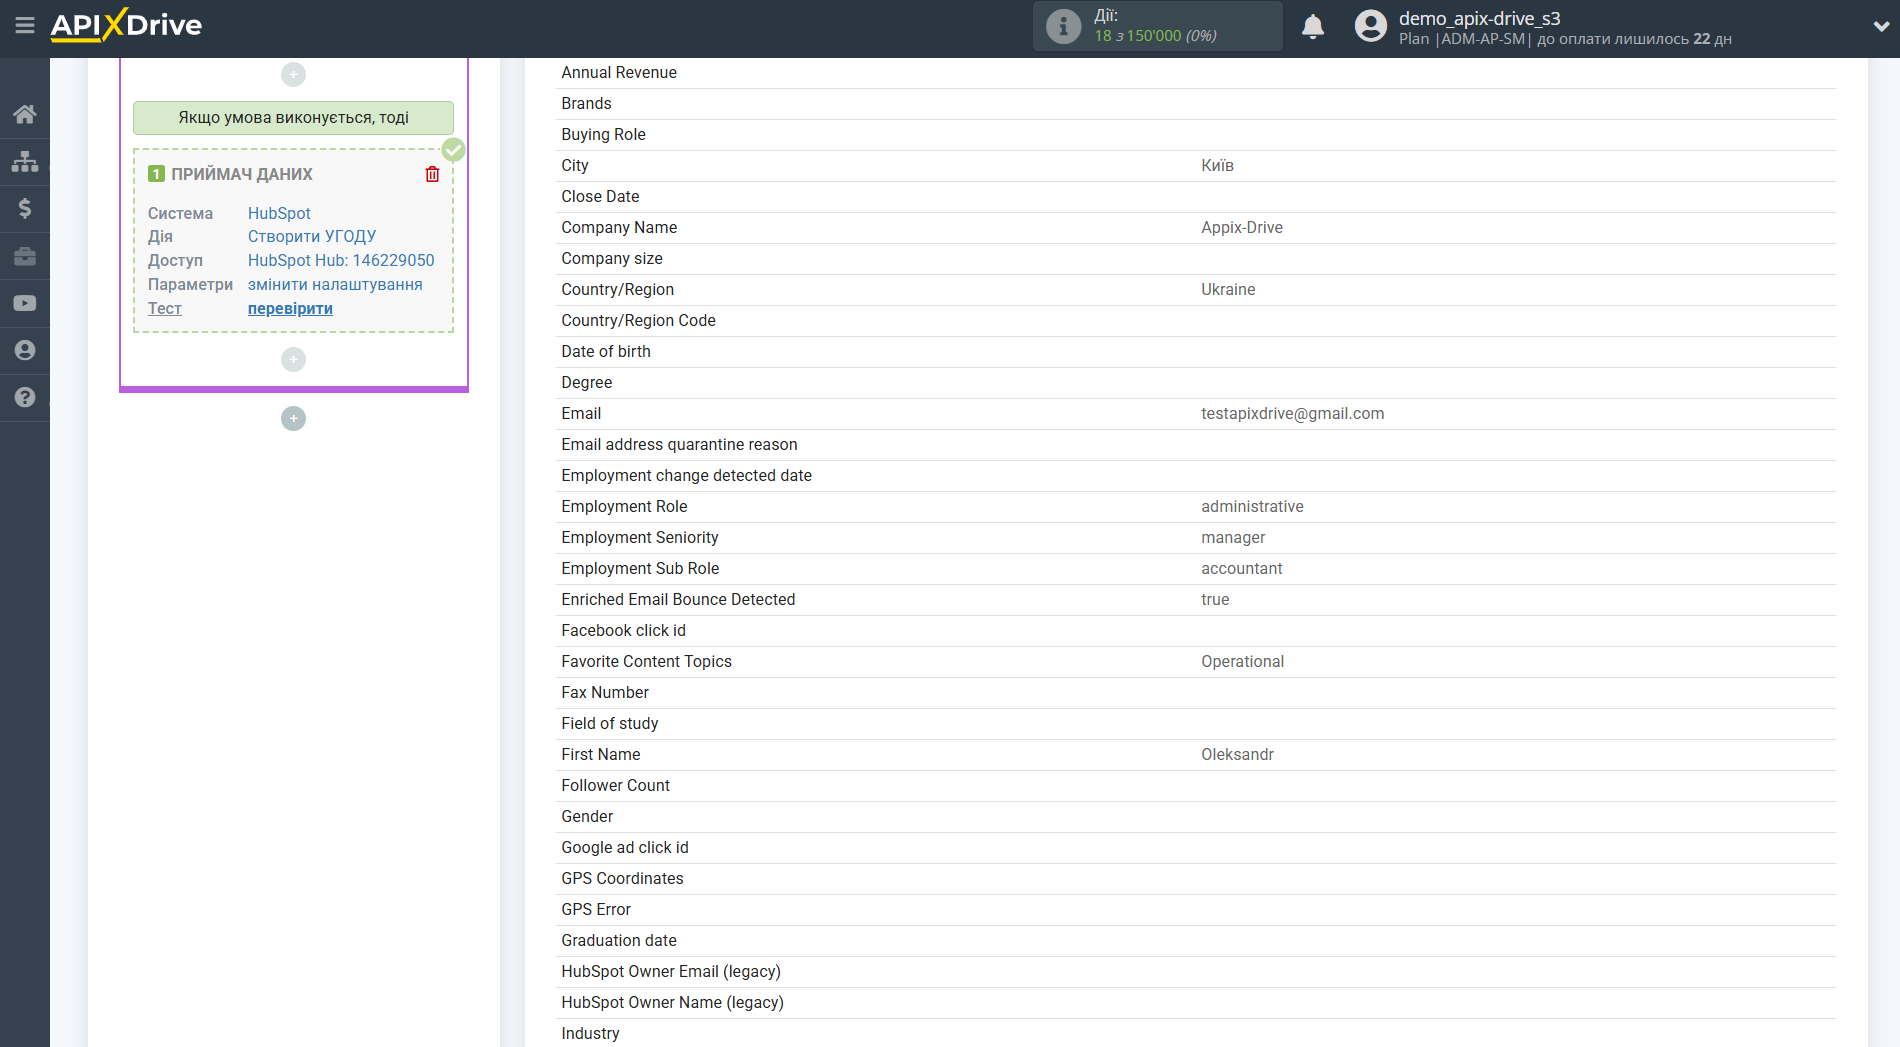Delete the data receiver block with the trash icon
Image resolution: width=1900 pixels, height=1047 pixels.
click(x=432, y=174)
